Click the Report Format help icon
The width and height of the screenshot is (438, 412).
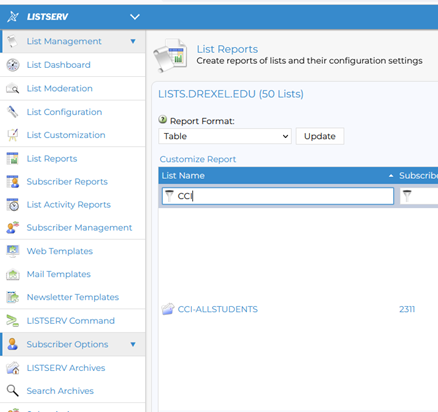[163, 119]
